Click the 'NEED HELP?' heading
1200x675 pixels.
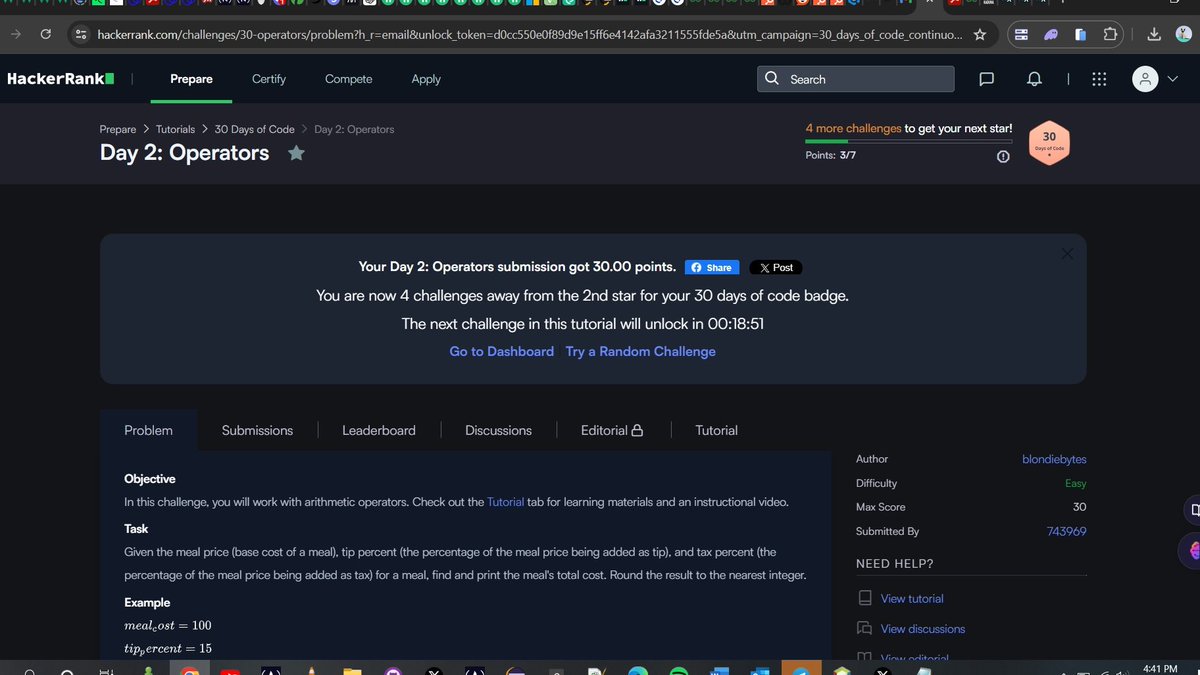click(x=895, y=564)
